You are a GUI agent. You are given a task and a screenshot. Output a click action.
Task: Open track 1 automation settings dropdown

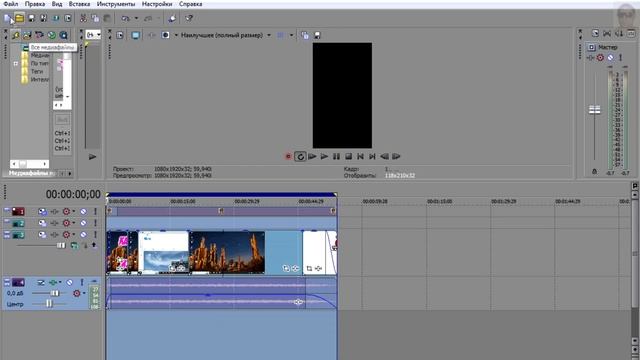(x=74, y=211)
